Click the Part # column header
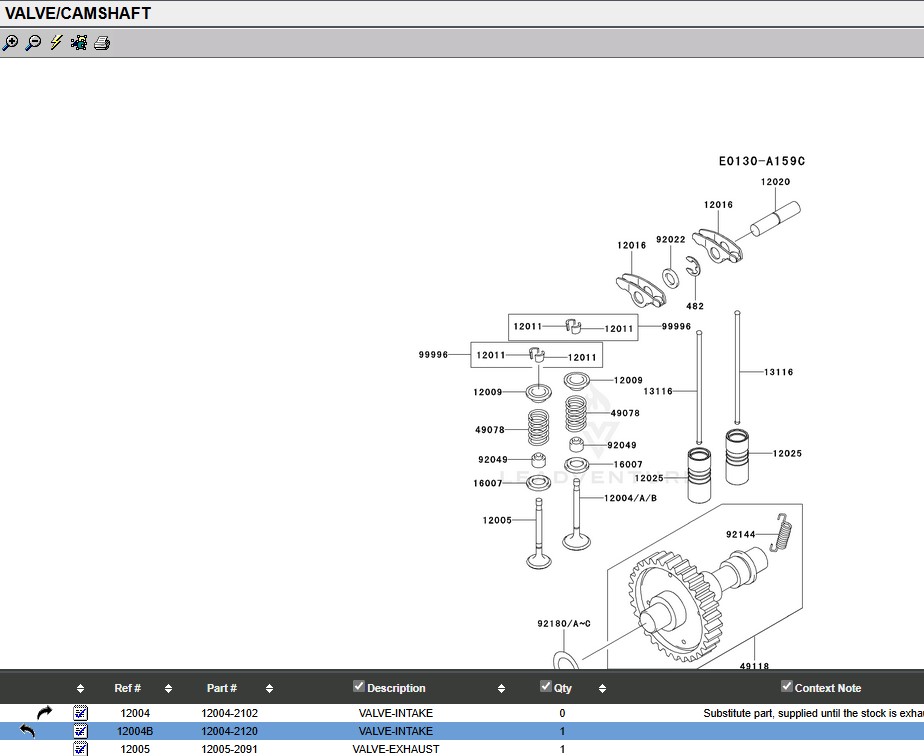The image size is (924, 756). [221, 688]
